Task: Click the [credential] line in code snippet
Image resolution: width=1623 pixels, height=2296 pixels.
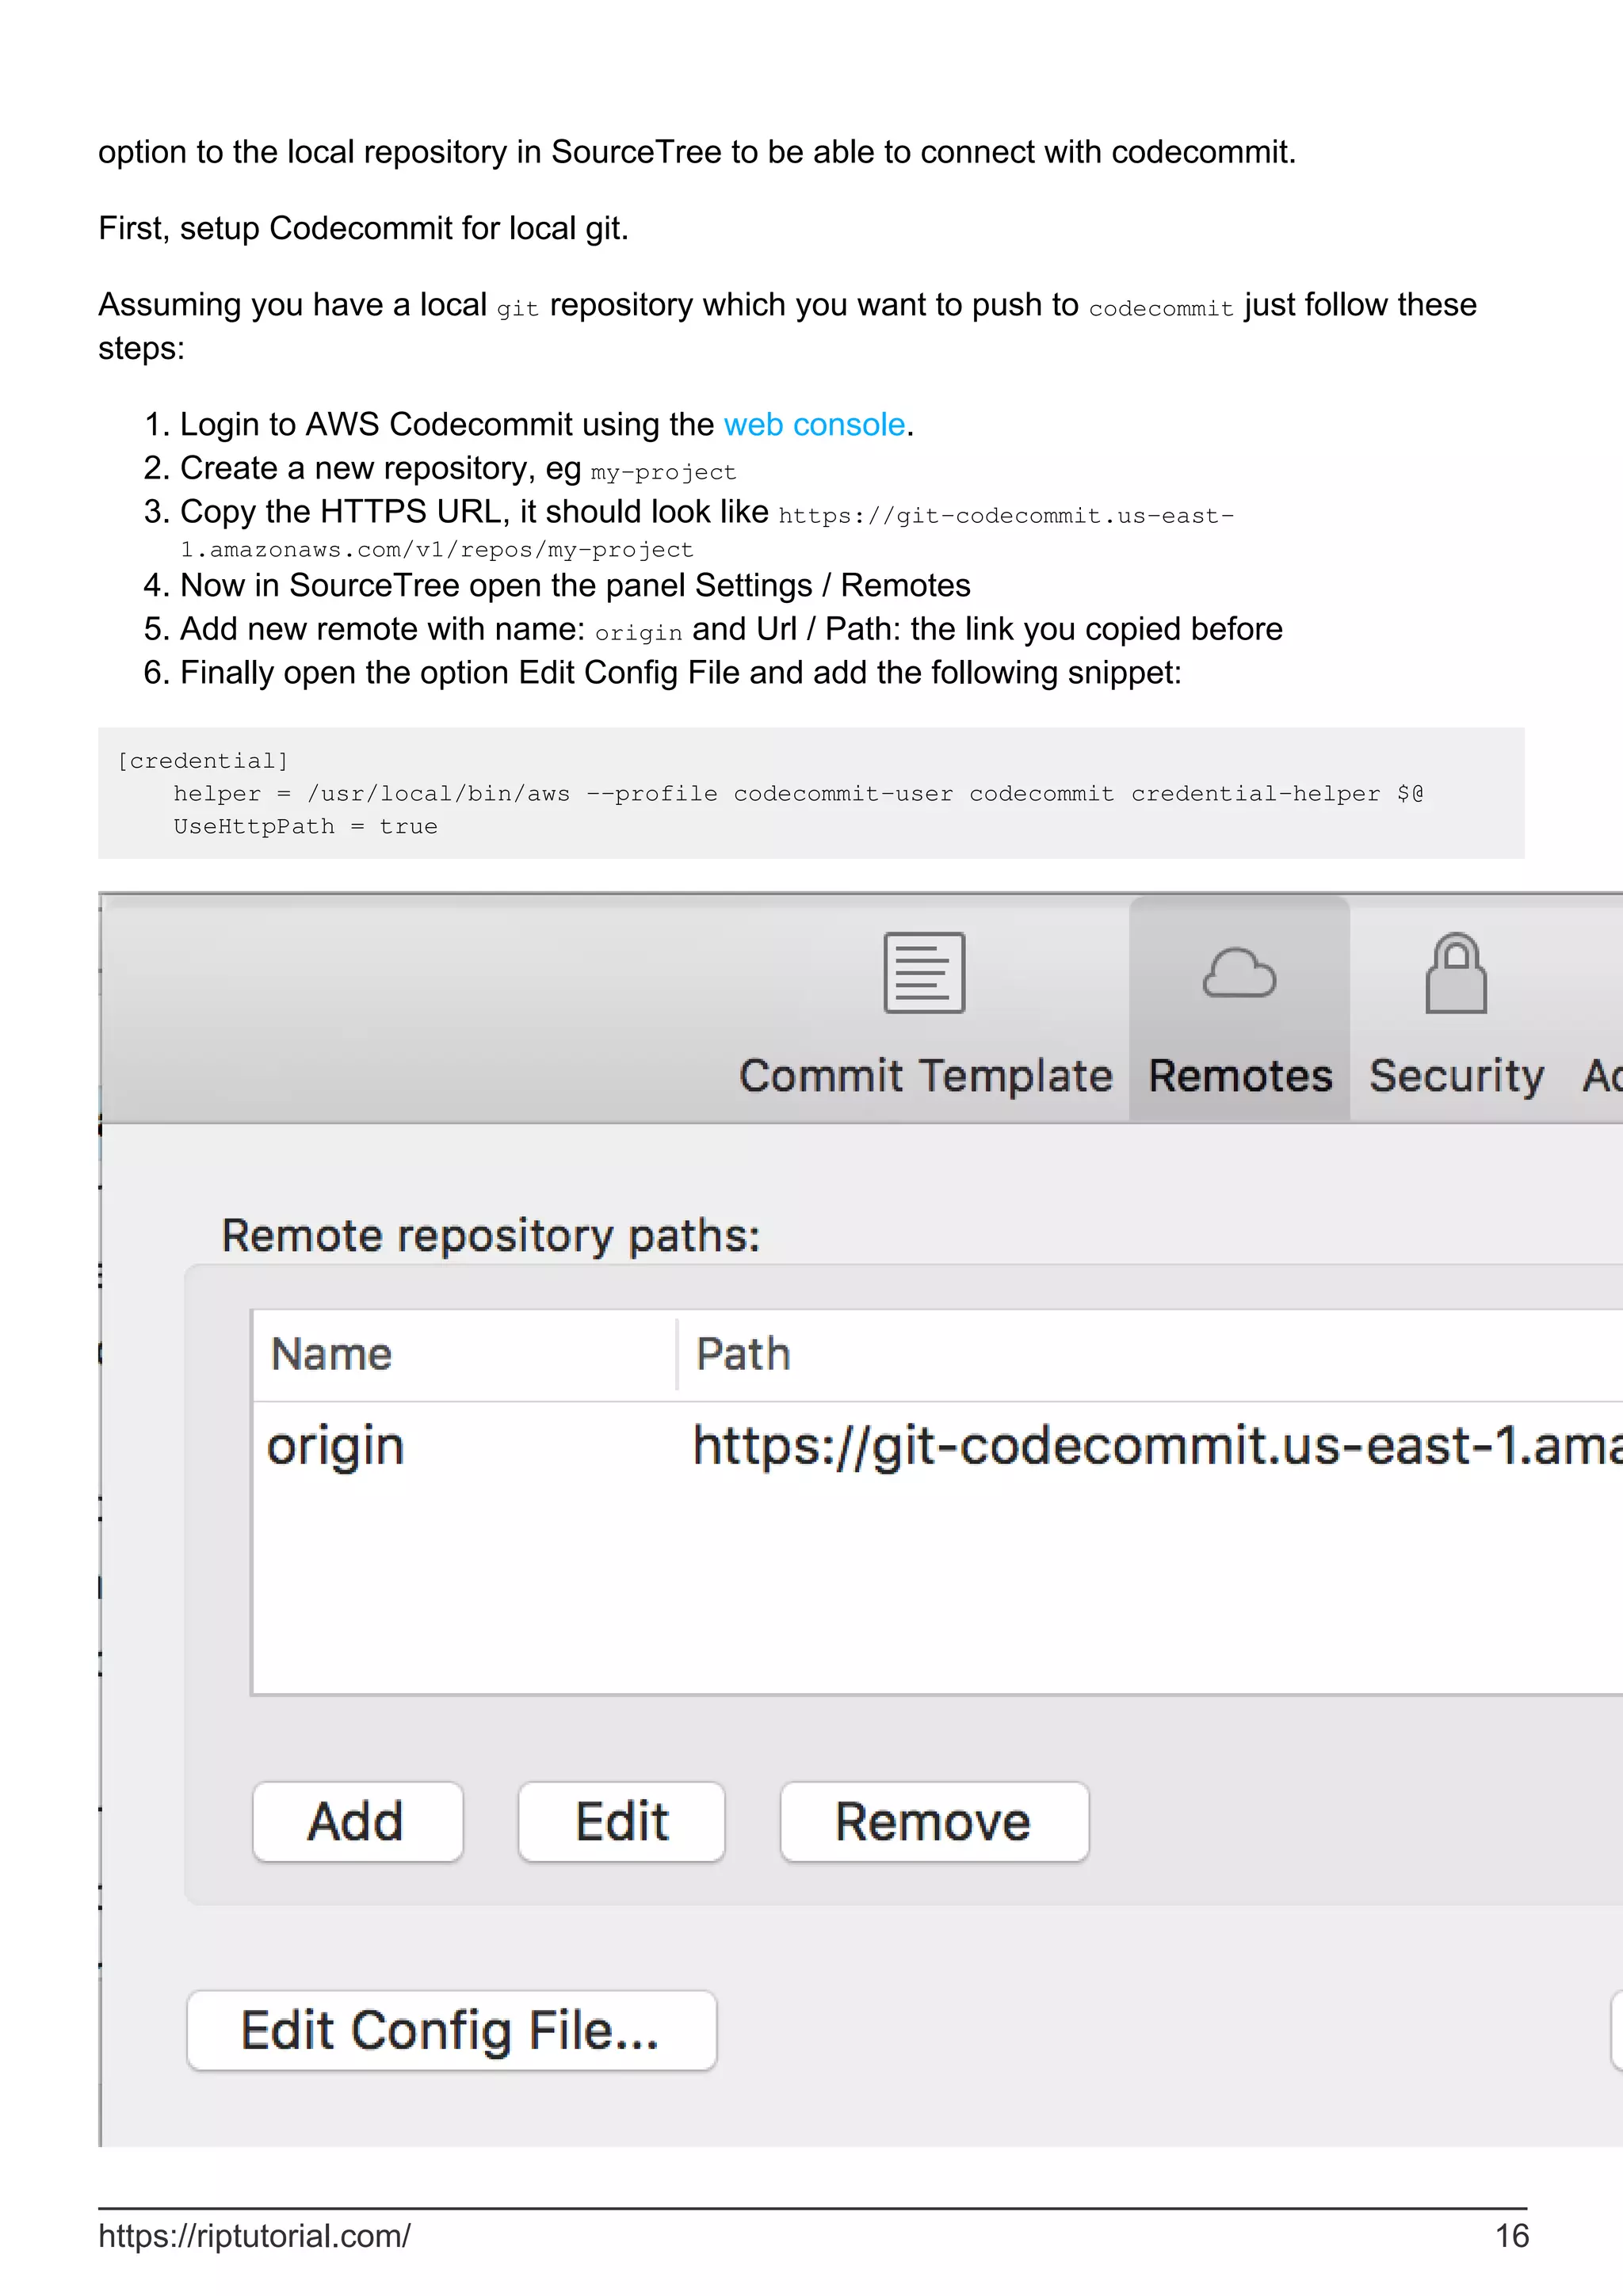Action: 203,761
